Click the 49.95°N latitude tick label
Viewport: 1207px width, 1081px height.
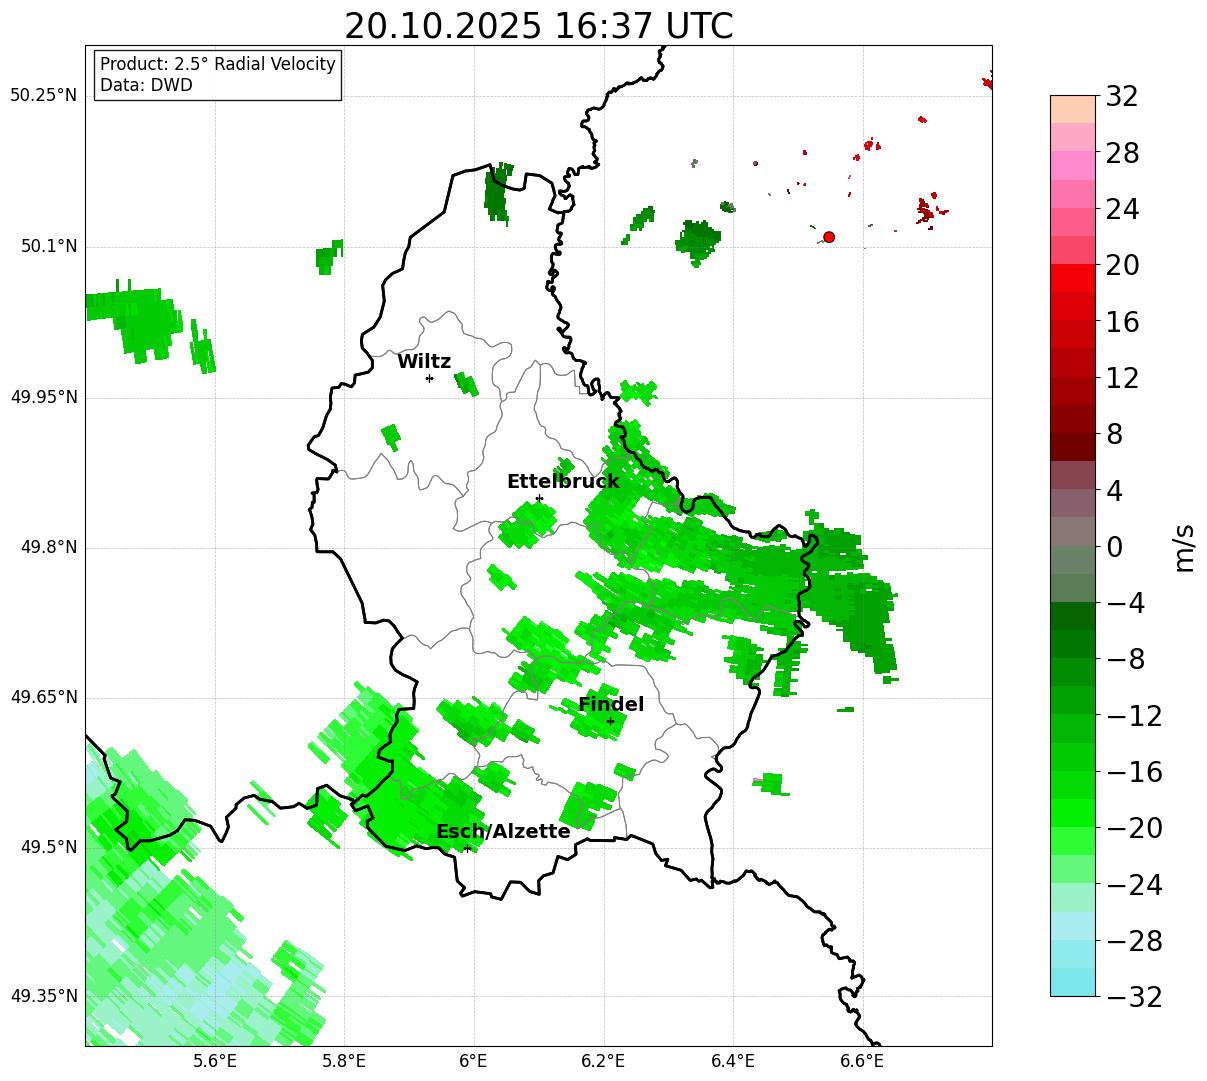click(44, 398)
